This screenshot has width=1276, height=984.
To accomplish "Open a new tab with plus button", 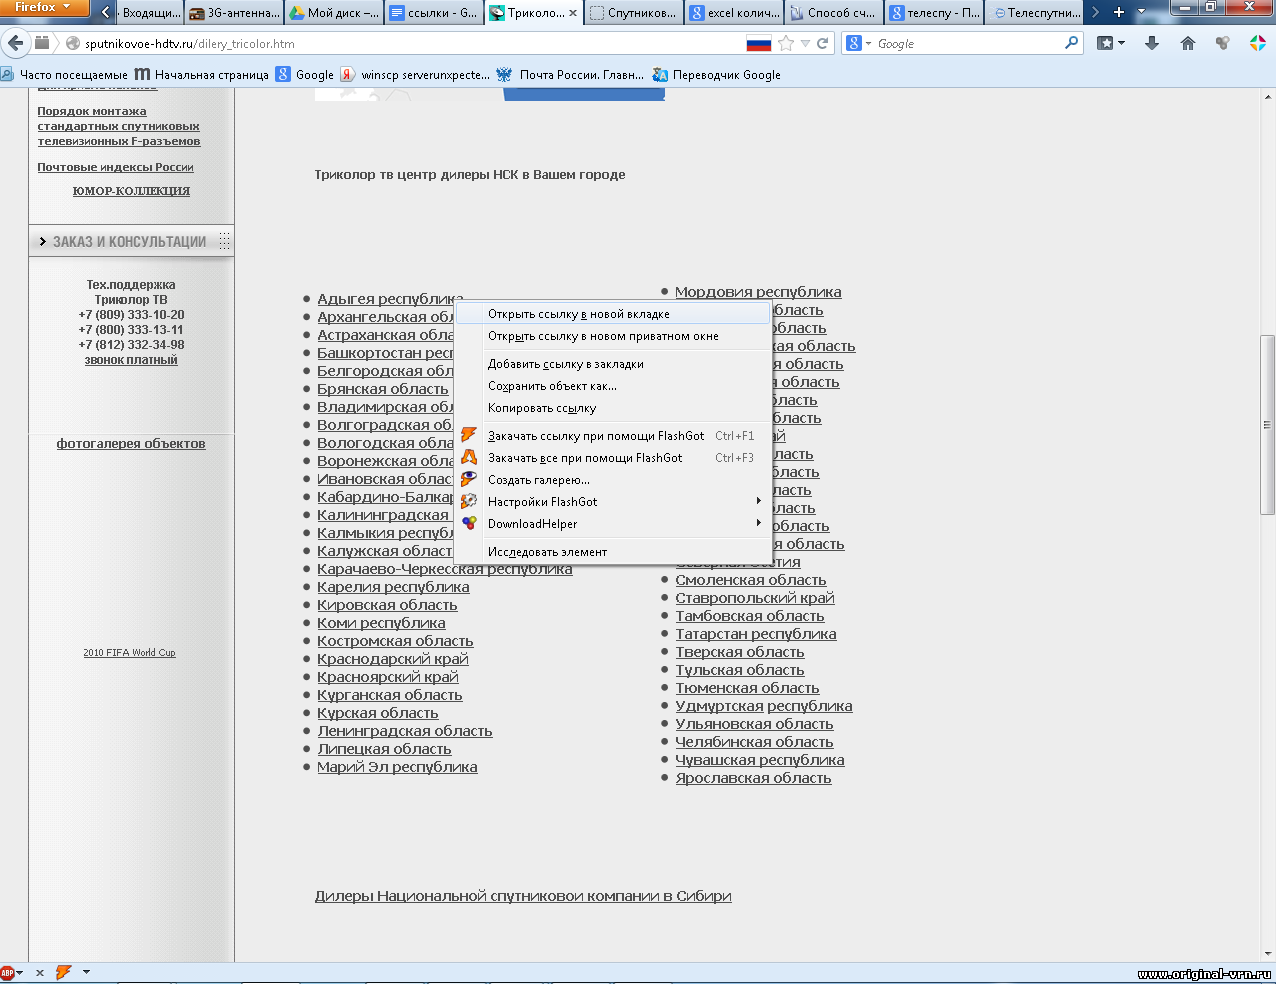I will (1119, 13).
